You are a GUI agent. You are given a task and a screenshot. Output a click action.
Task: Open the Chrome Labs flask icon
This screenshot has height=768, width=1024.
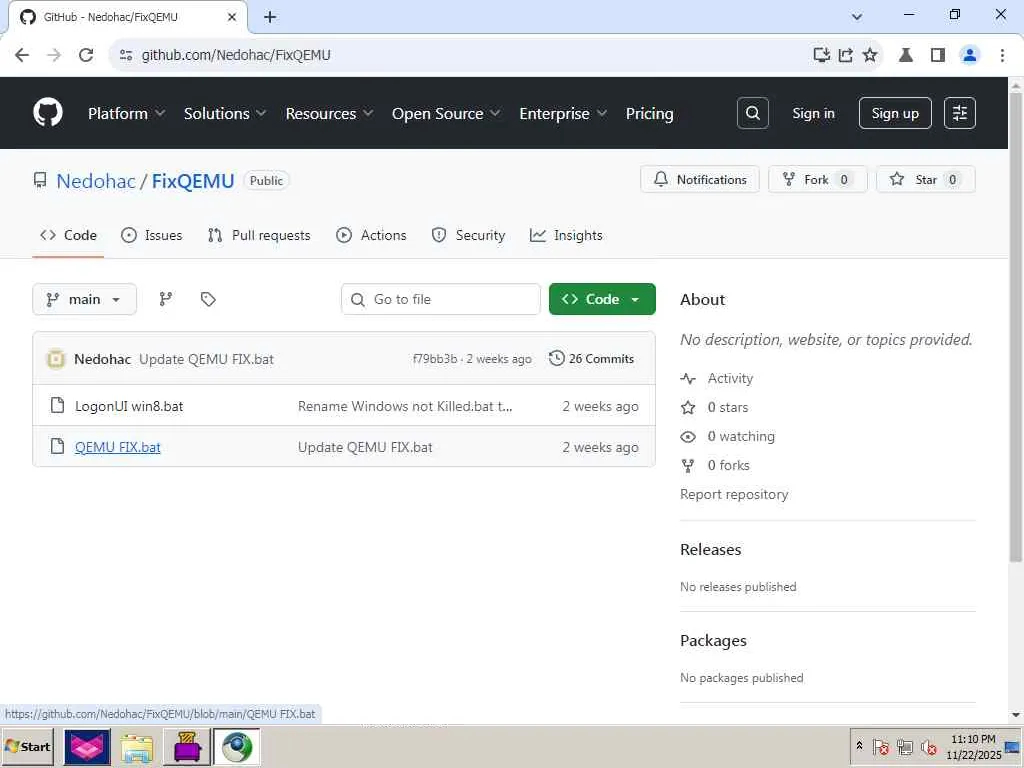coord(905,55)
